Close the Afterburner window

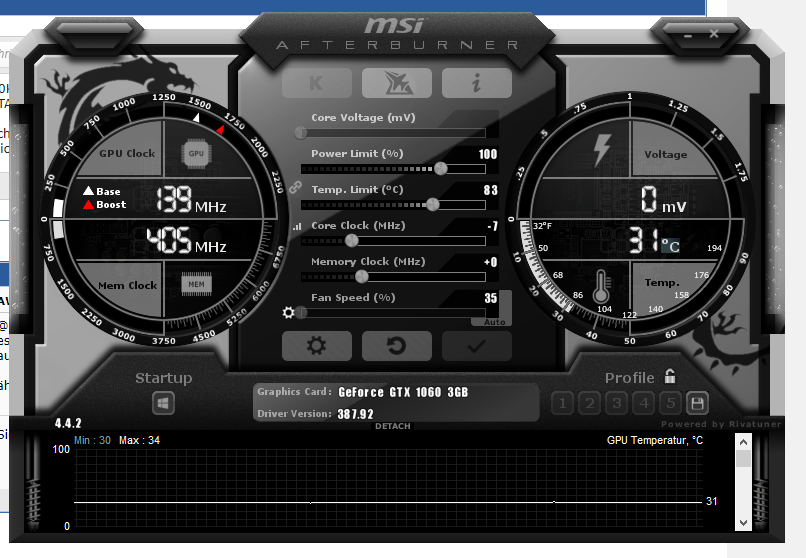click(714, 34)
